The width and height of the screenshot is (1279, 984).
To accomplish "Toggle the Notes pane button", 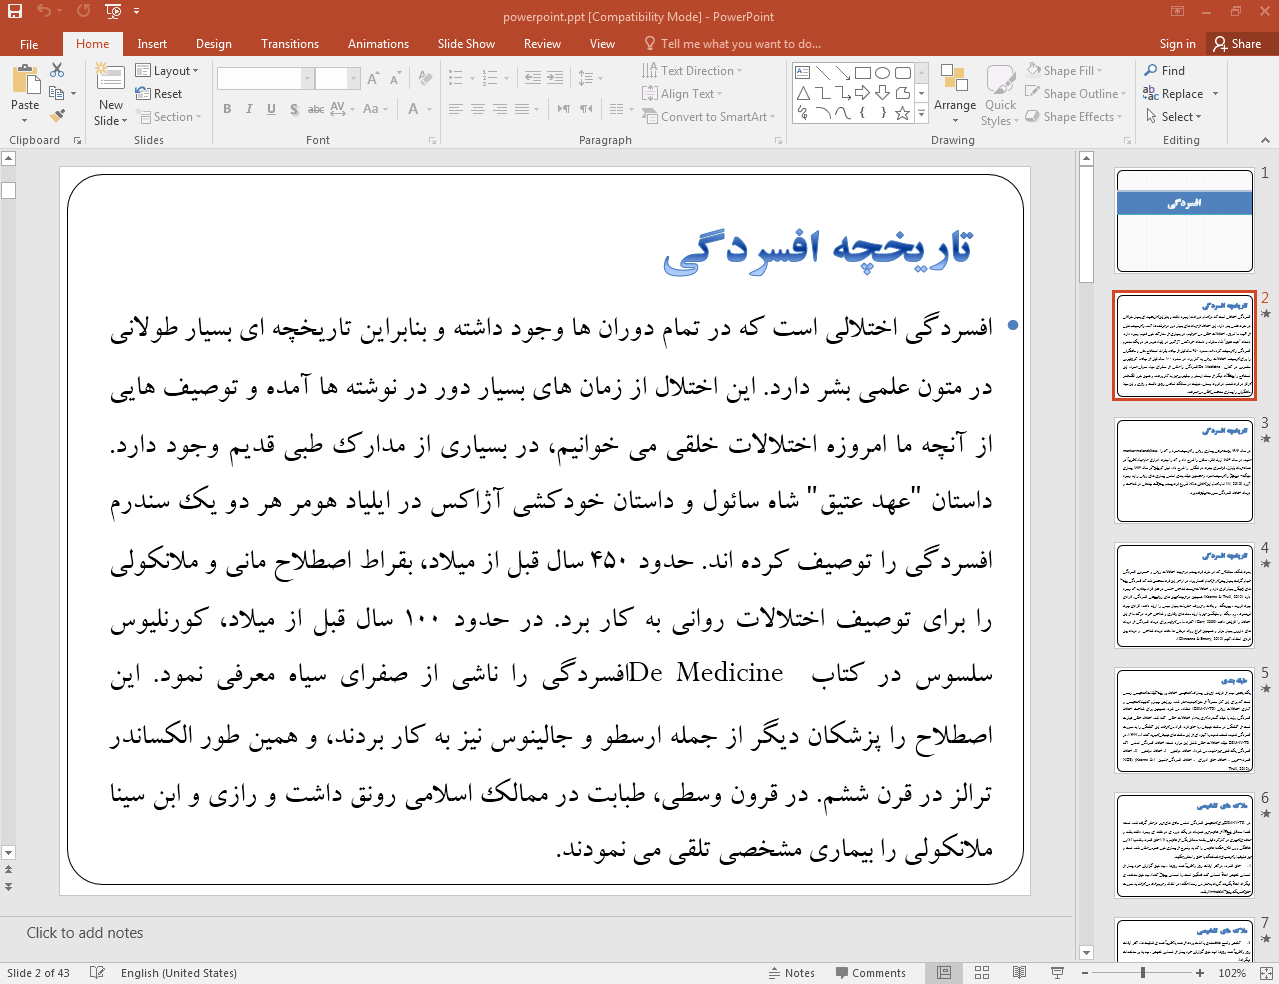I will point(791,973).
